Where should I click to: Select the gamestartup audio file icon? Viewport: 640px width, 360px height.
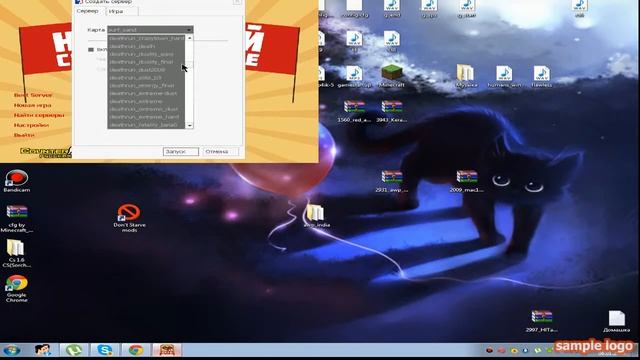(354, 76)
